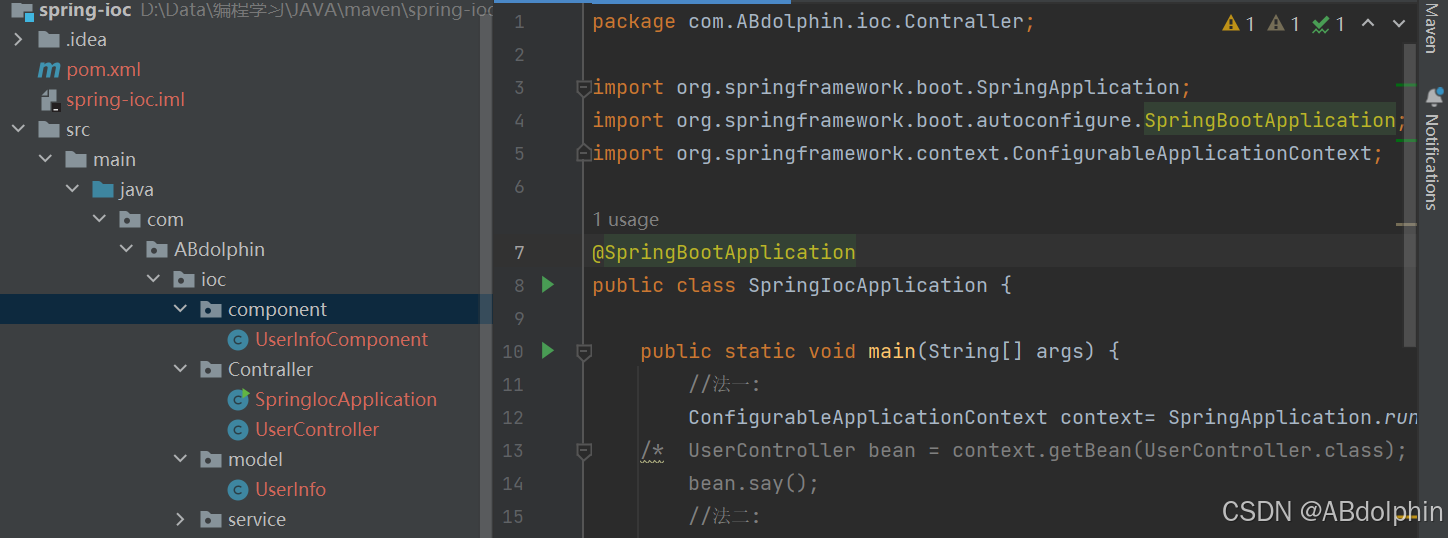Click the runnable class icon of SpringIocApplication
Image resolution: width=1448 pixels, height=538 pixels.
(x=238, y=400)
